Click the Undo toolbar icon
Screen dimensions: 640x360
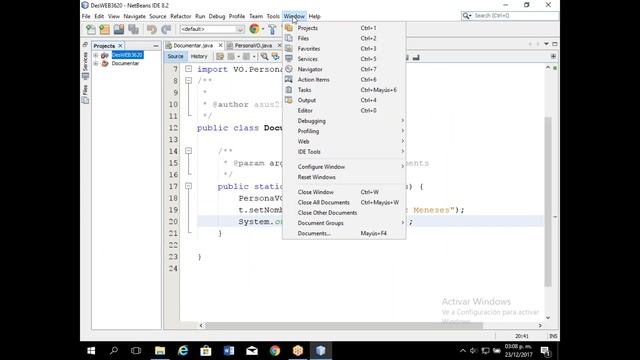152,29
